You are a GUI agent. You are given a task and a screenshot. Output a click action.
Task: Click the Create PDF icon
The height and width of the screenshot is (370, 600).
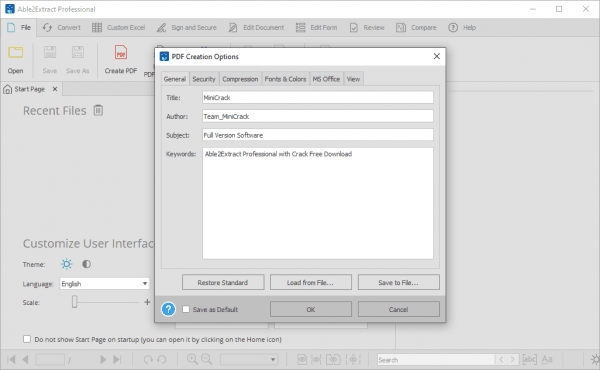point(121,52)
